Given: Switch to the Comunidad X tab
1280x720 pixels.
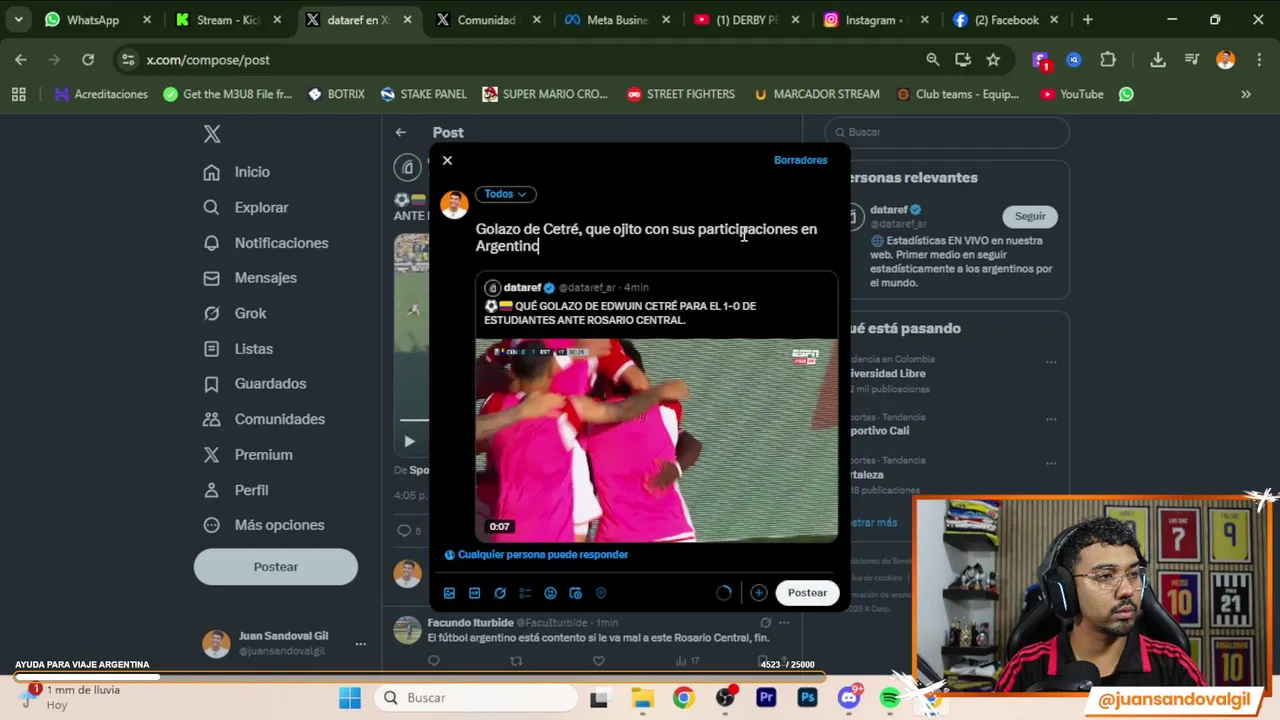Looking at the screenshot, I should tap(489, 20).
